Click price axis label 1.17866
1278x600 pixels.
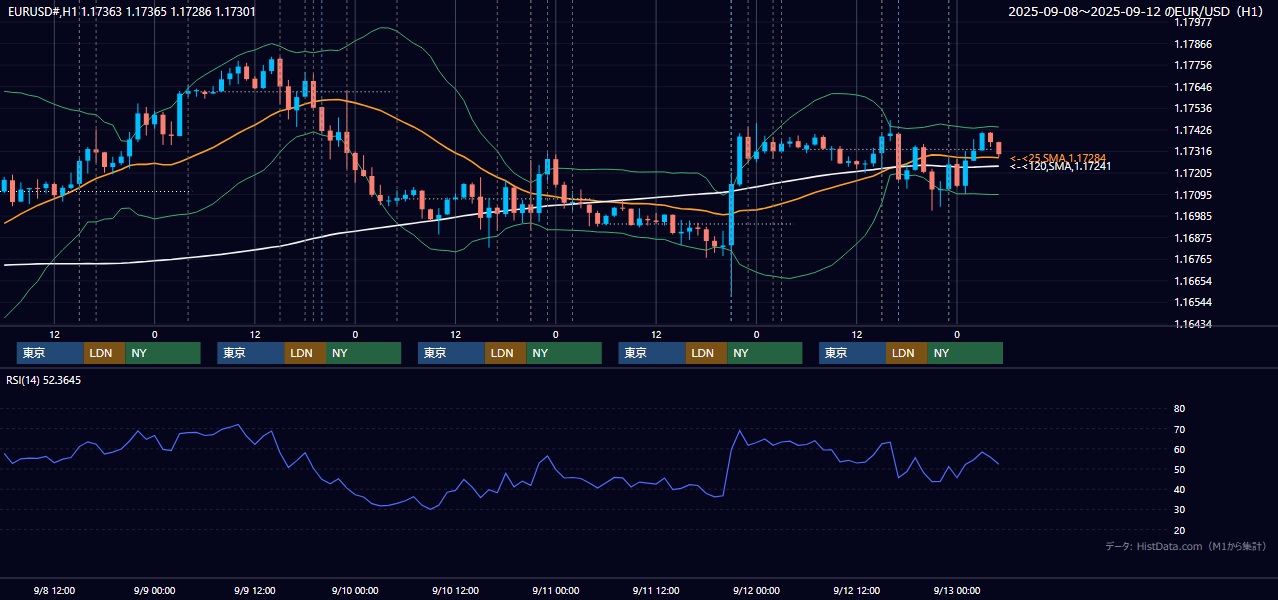1192,44
